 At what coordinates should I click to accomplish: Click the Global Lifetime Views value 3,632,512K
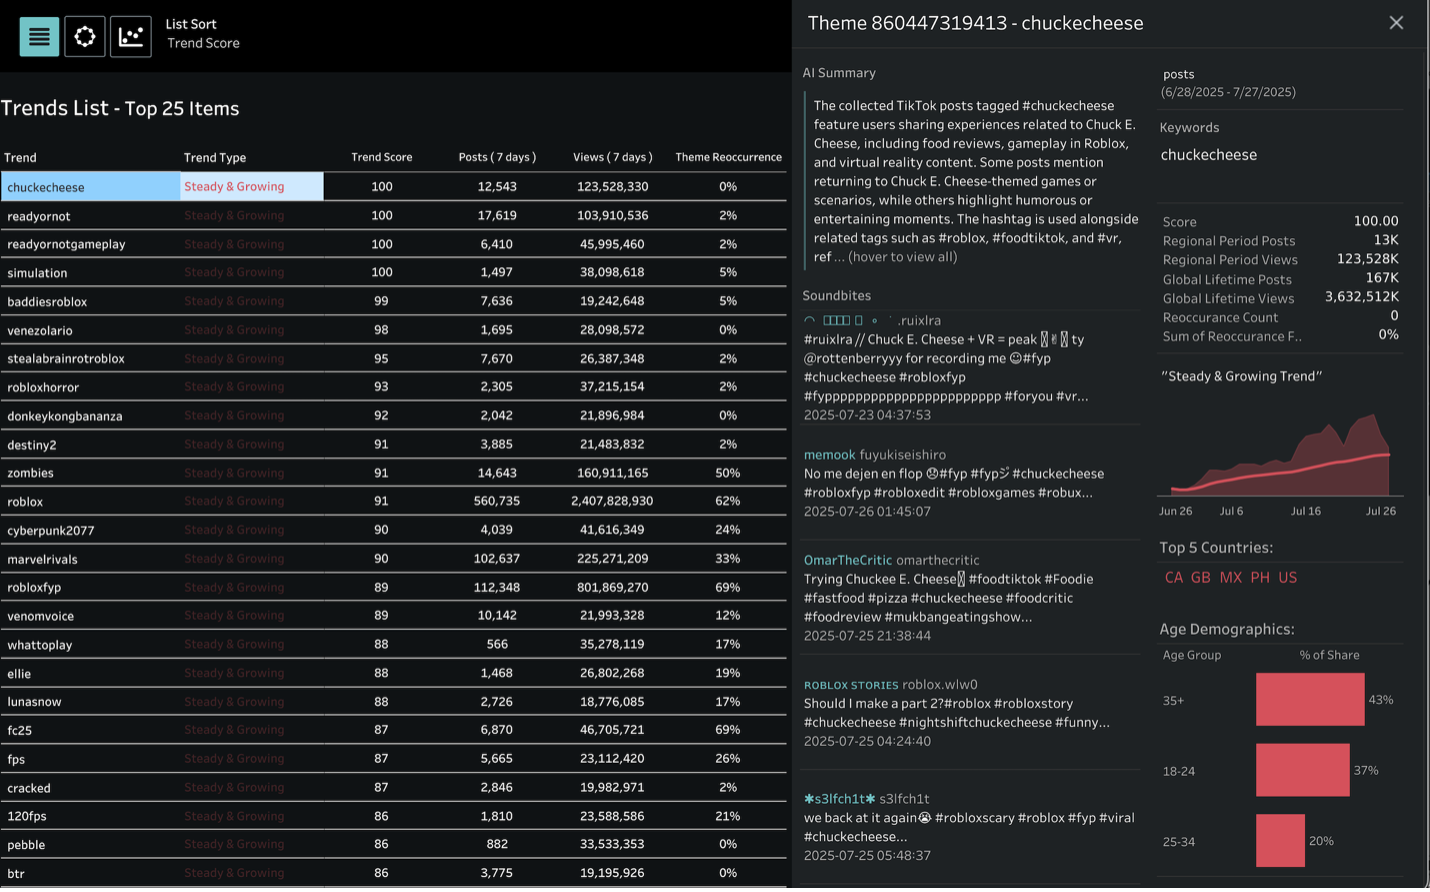tap(1362, 297)
